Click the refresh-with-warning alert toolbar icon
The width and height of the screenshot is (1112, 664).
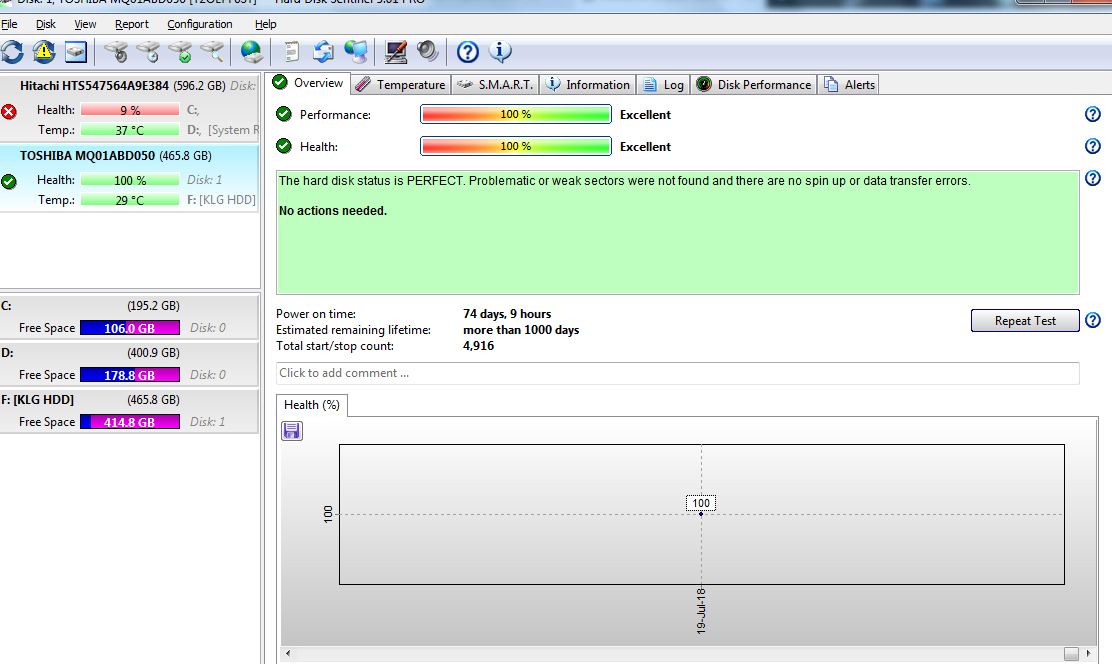point(44,52)
